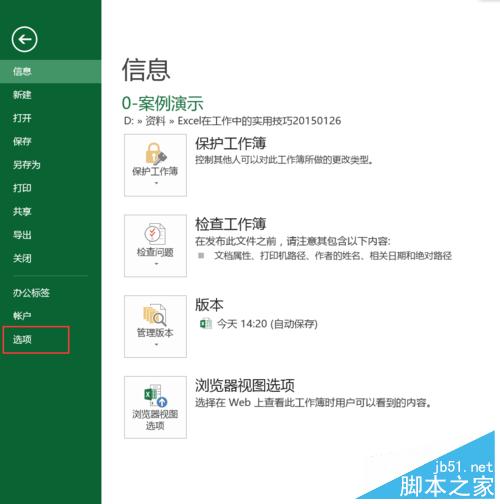Select 新建 in the sidebar

[x=22, y=95]
